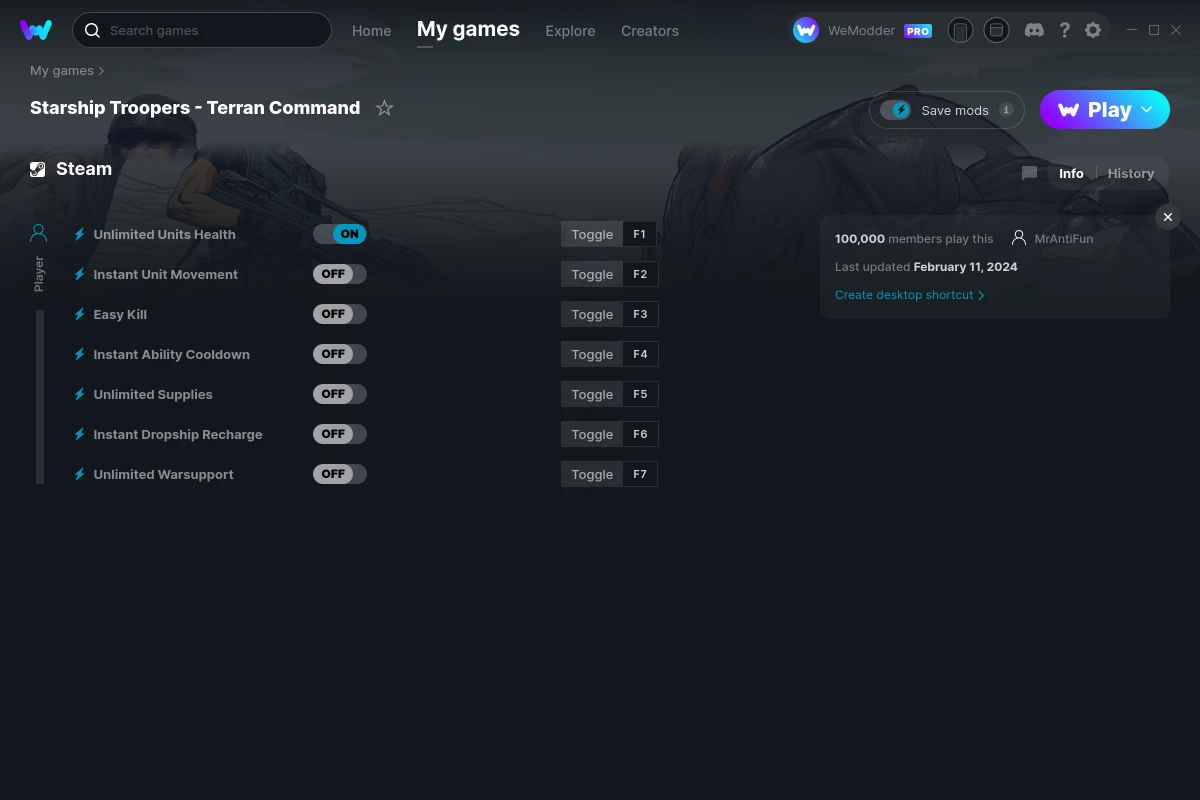Click the Save mods info icon

point(1006,110)
